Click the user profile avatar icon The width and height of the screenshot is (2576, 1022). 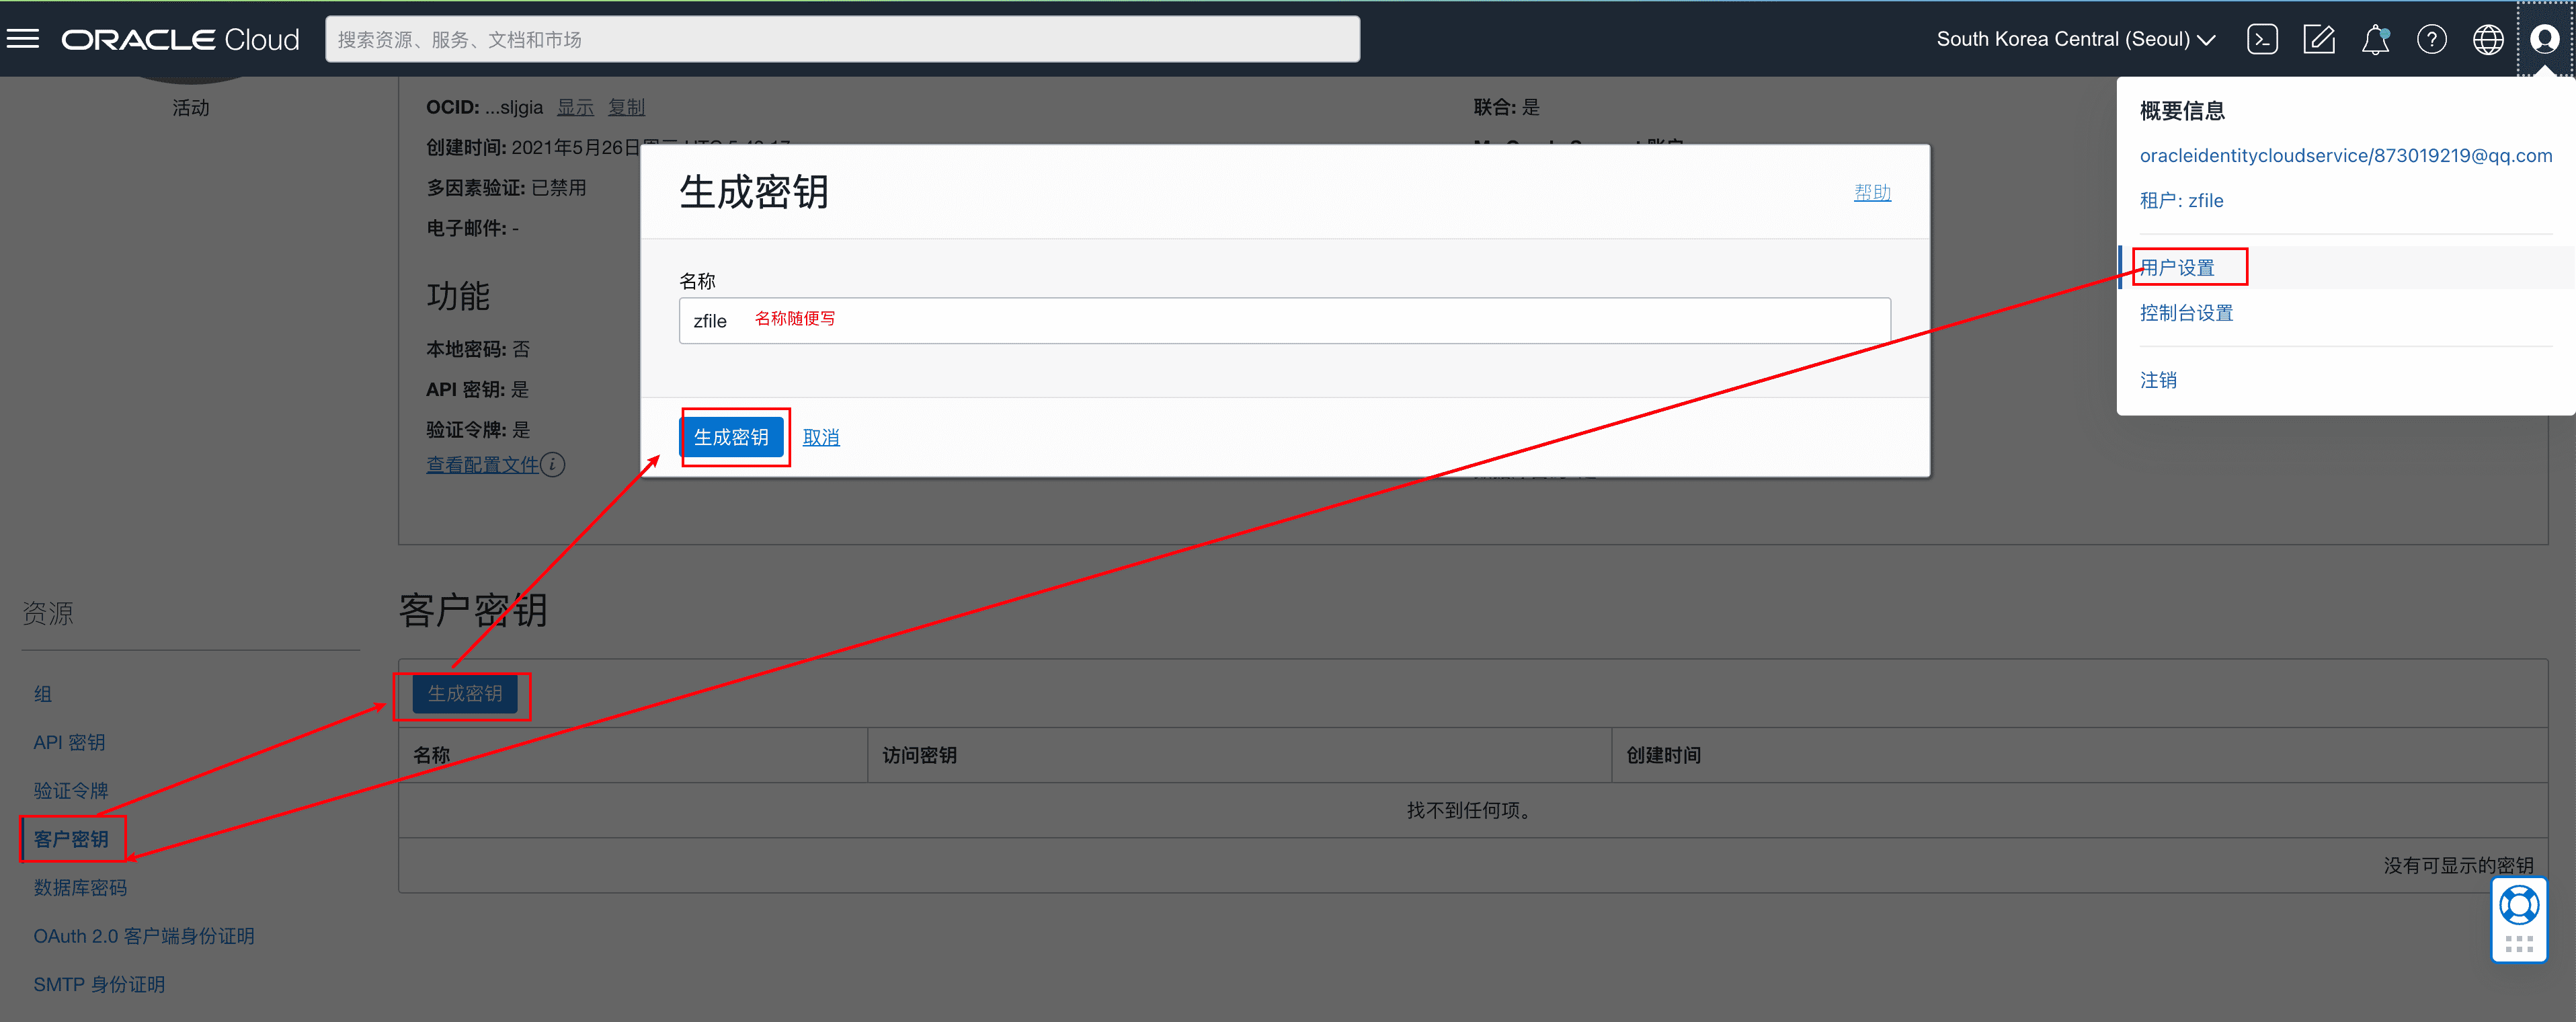pyautogui.click(x=2544, y=39)
